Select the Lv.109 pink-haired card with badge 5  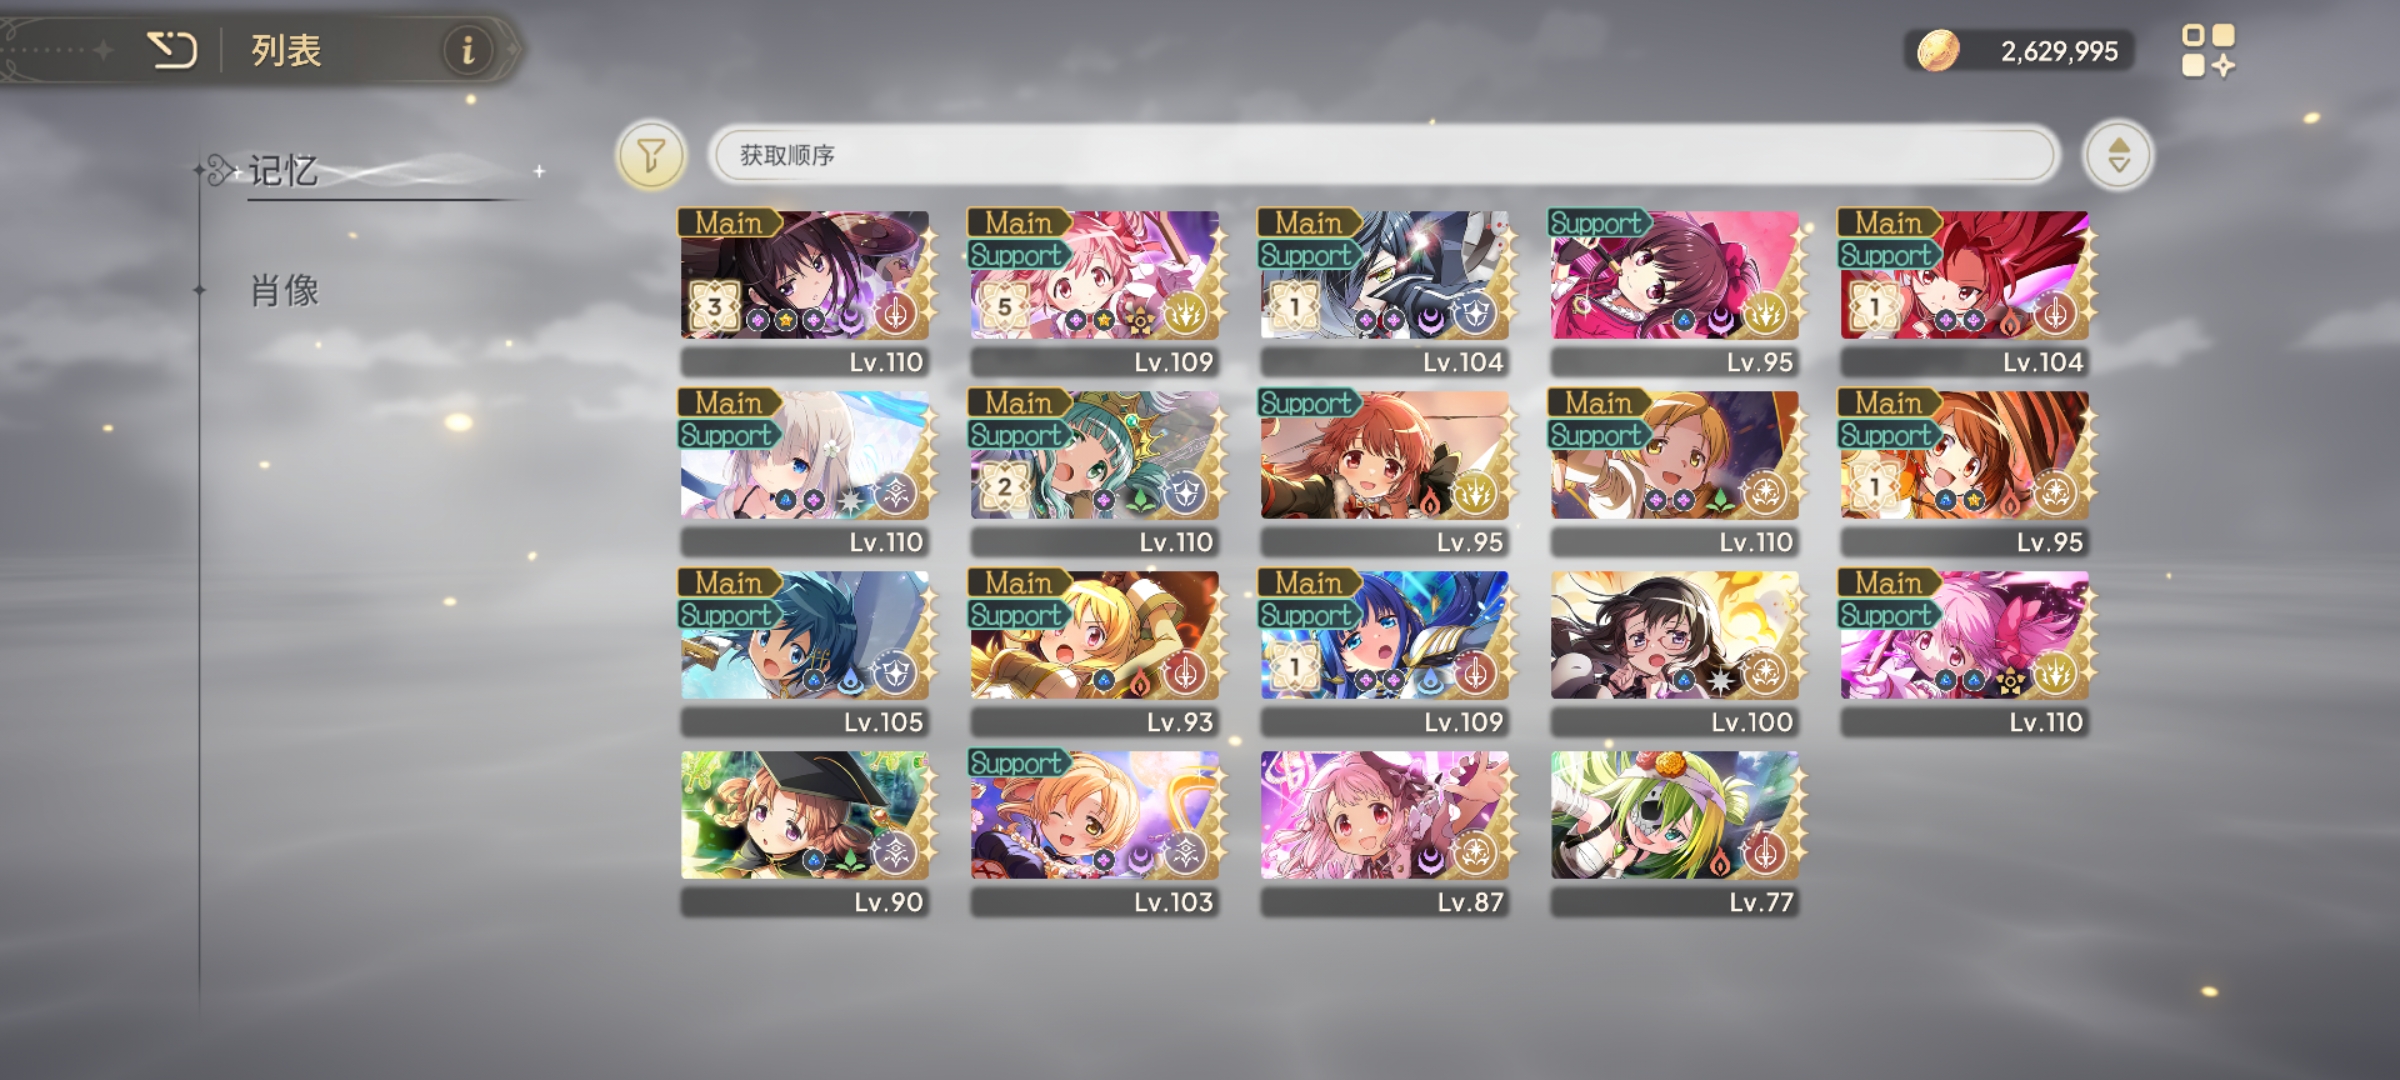(1095, 292)
